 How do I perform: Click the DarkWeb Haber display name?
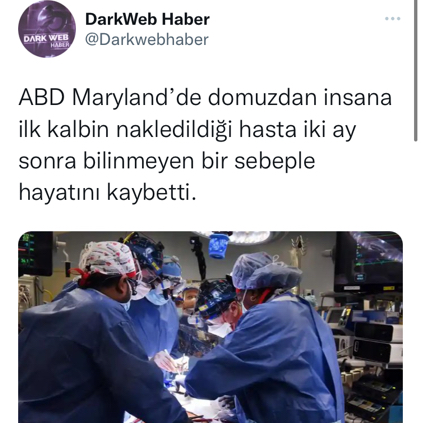pos(147,19)
